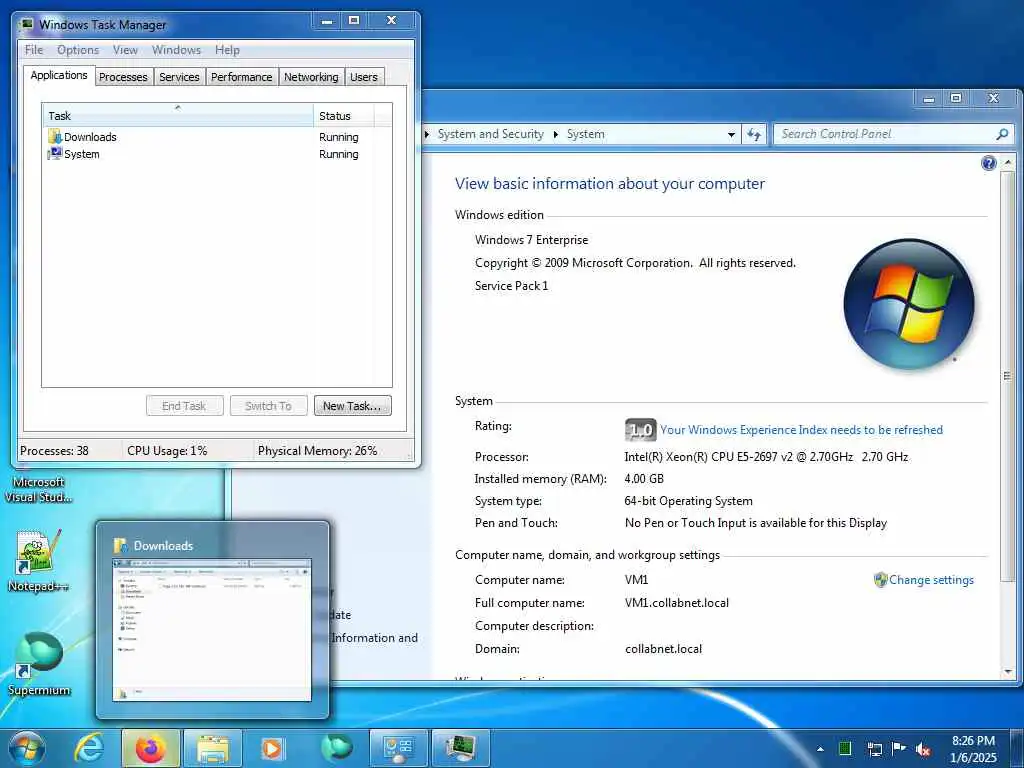
Task: Launch Windows Media Player from taskbar
Action: (x=272, y=748)
